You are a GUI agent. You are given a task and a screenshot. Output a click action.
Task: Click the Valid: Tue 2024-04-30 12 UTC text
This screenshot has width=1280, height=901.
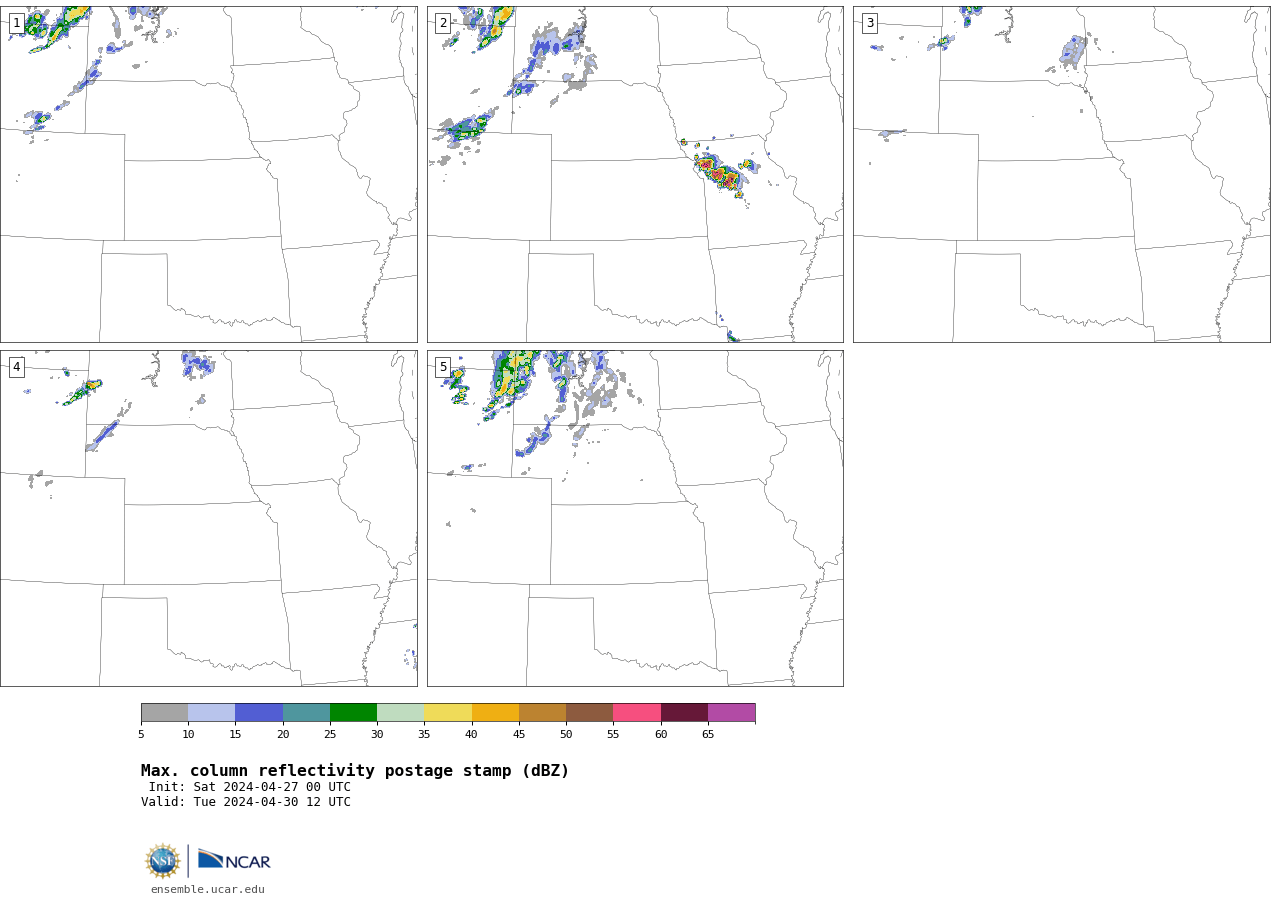(246, 802)
